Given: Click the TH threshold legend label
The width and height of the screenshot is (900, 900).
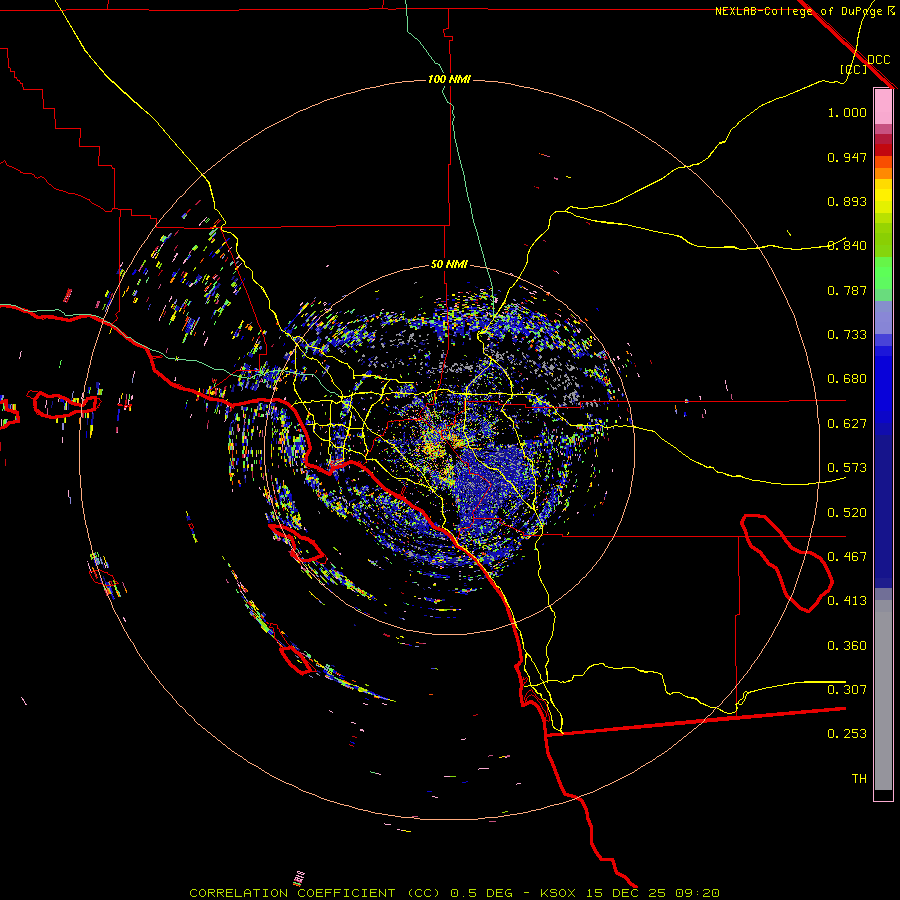Looking at the screenshot, I should click(859, 779).
